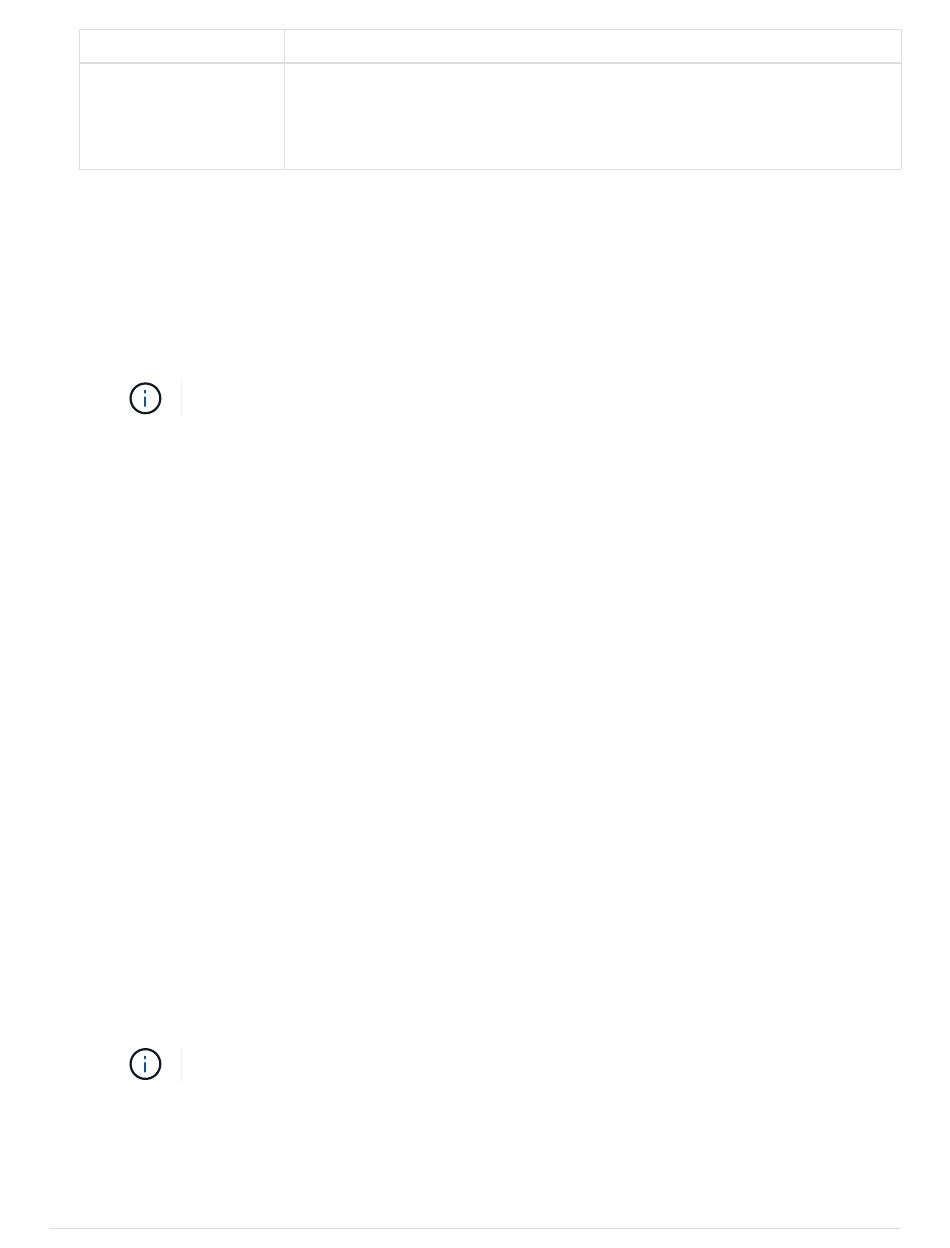The image size is (950, 1248).
Task: Click the blank page area between both info icons
Action: (x=475, y=730)
